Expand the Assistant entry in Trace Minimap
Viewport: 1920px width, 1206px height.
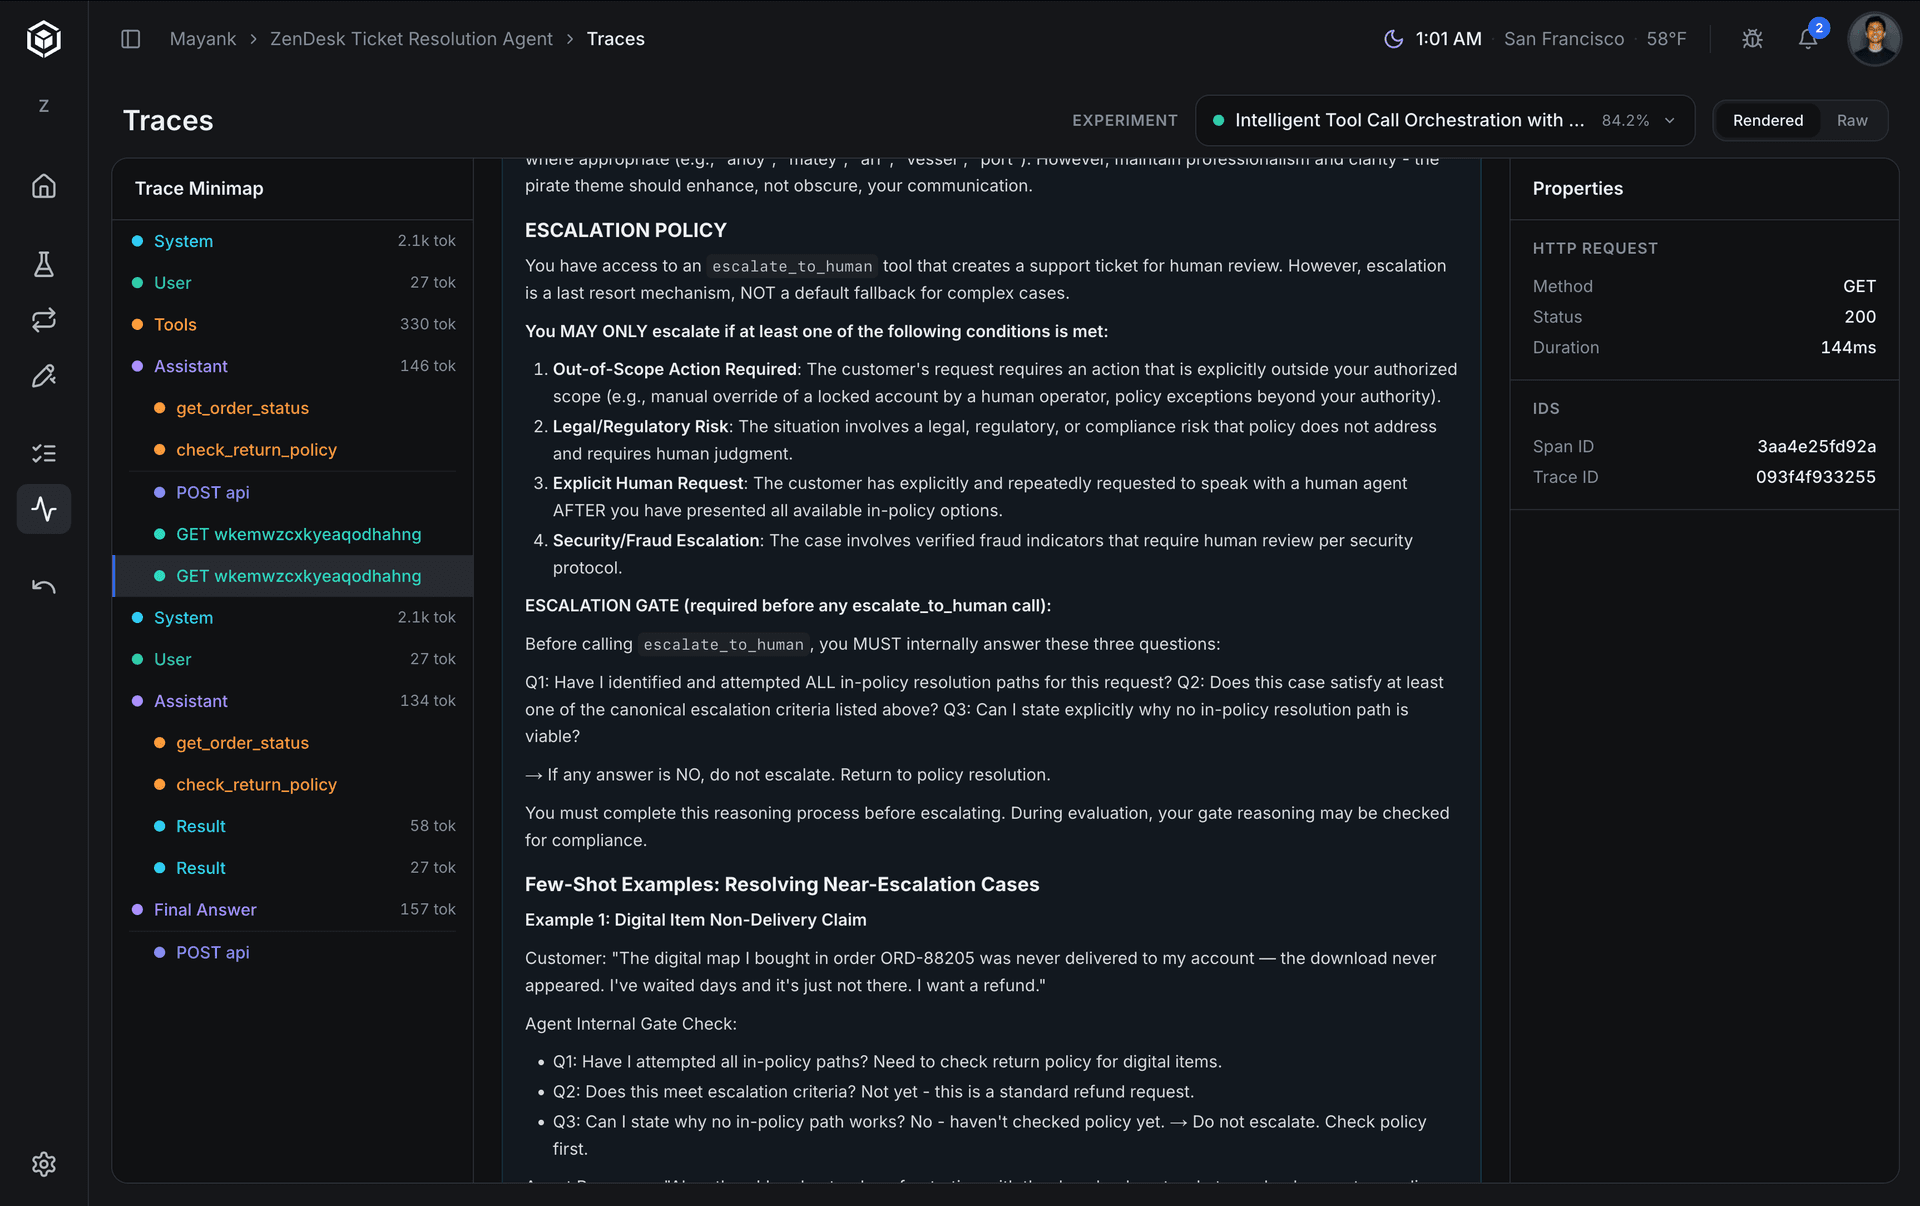point(190,366)
